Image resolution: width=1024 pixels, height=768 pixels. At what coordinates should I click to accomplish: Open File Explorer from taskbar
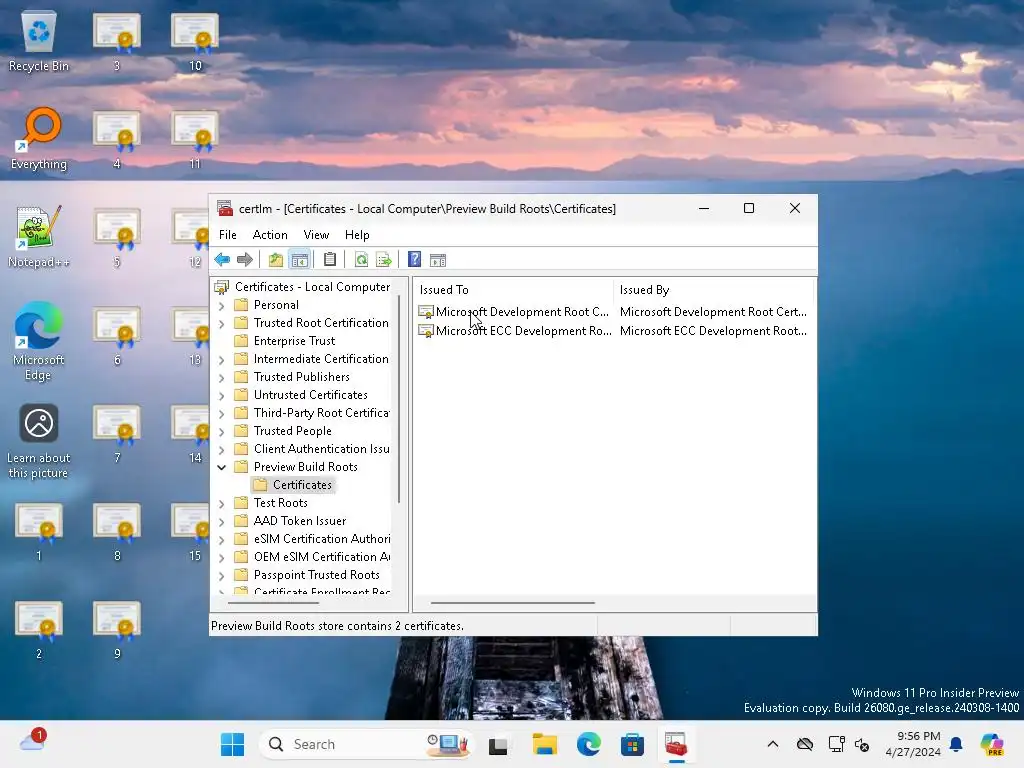click(x=545, y=744)
